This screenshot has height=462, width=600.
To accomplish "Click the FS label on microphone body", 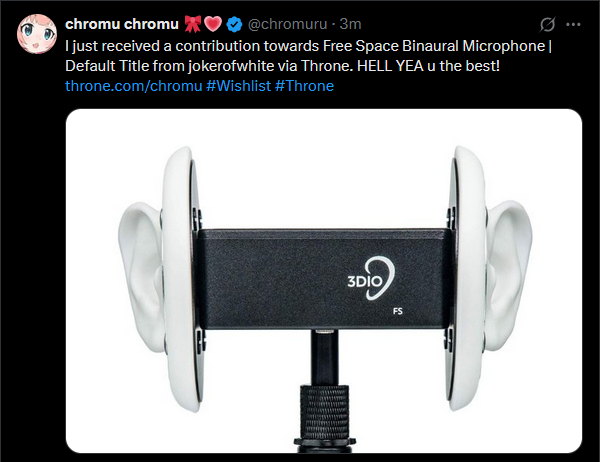I will pyautogui.click(x=398, y=311).
